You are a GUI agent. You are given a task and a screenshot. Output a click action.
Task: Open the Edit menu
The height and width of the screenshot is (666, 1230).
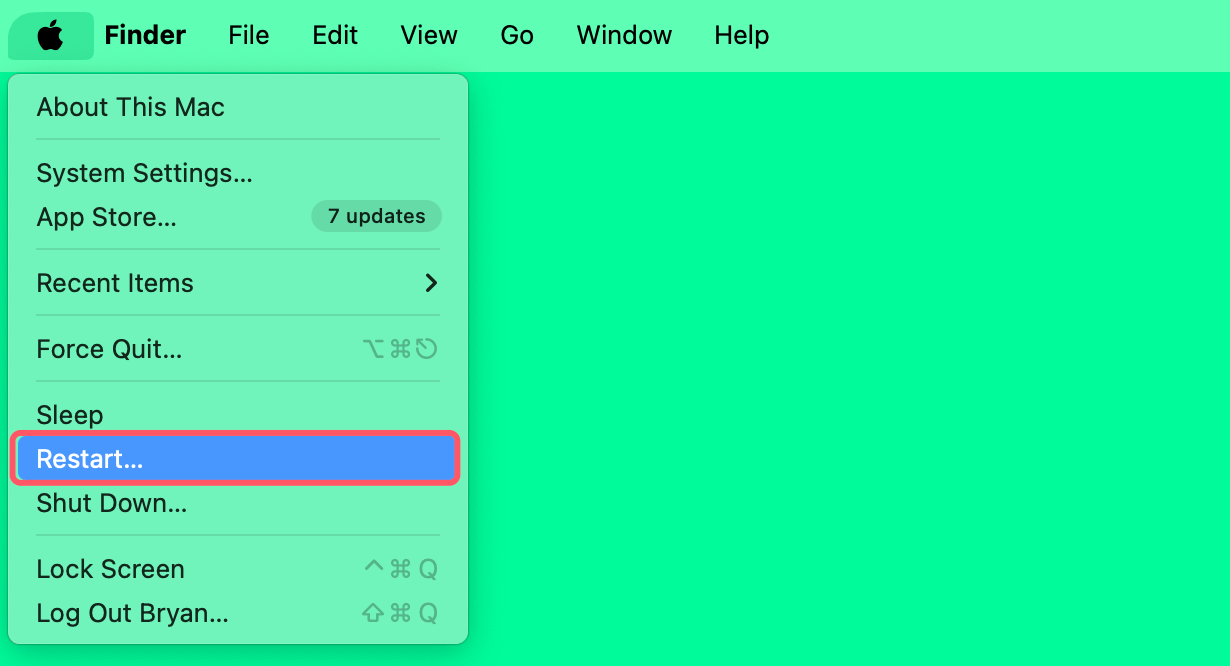(334, 36)
